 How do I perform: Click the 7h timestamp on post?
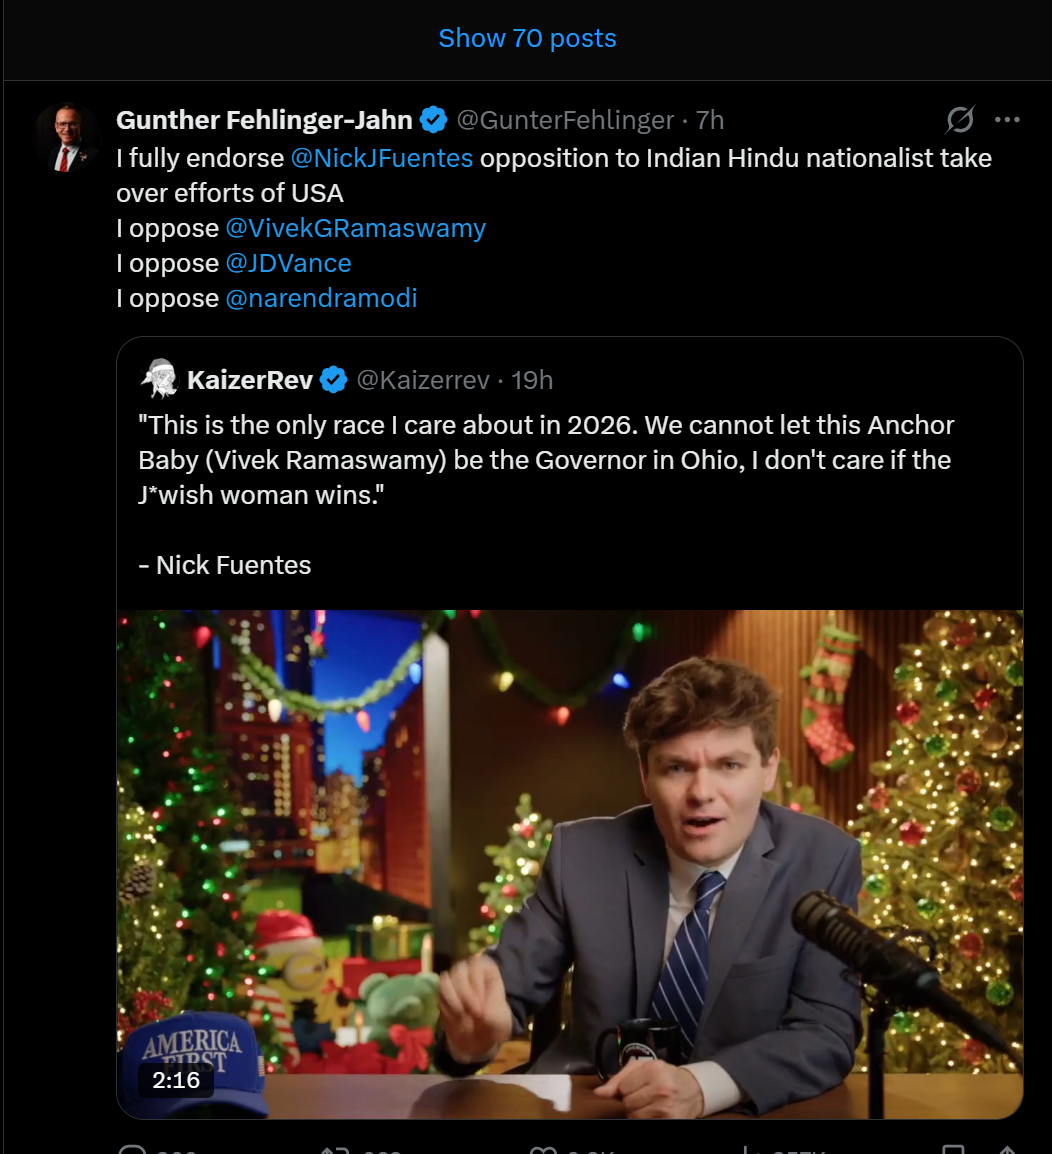coord(709,121)
